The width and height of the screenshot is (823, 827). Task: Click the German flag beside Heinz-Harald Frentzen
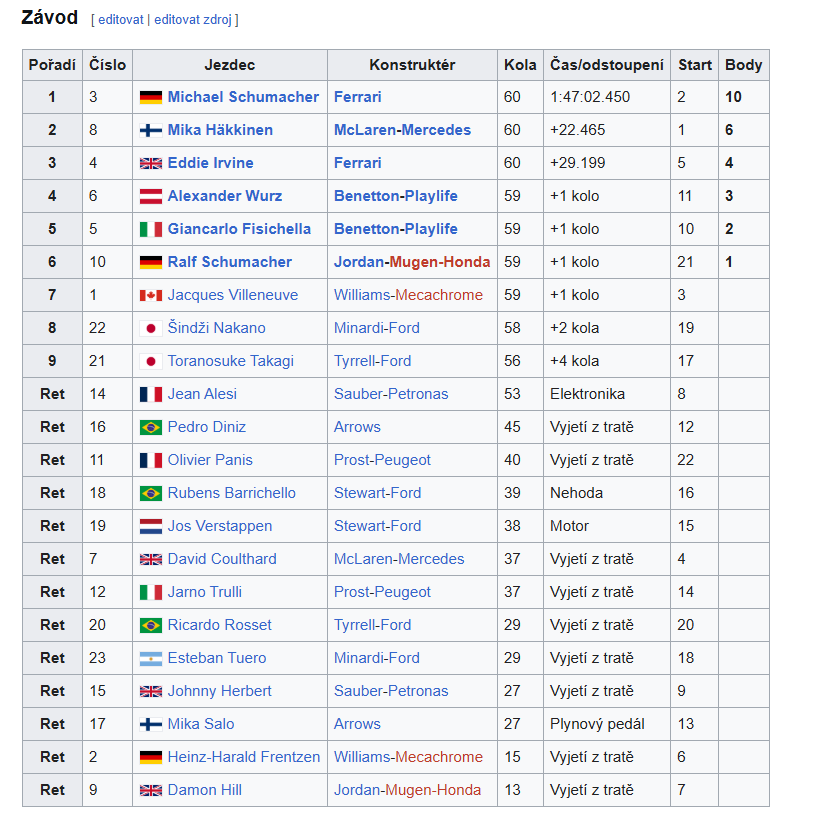(150, 757)
